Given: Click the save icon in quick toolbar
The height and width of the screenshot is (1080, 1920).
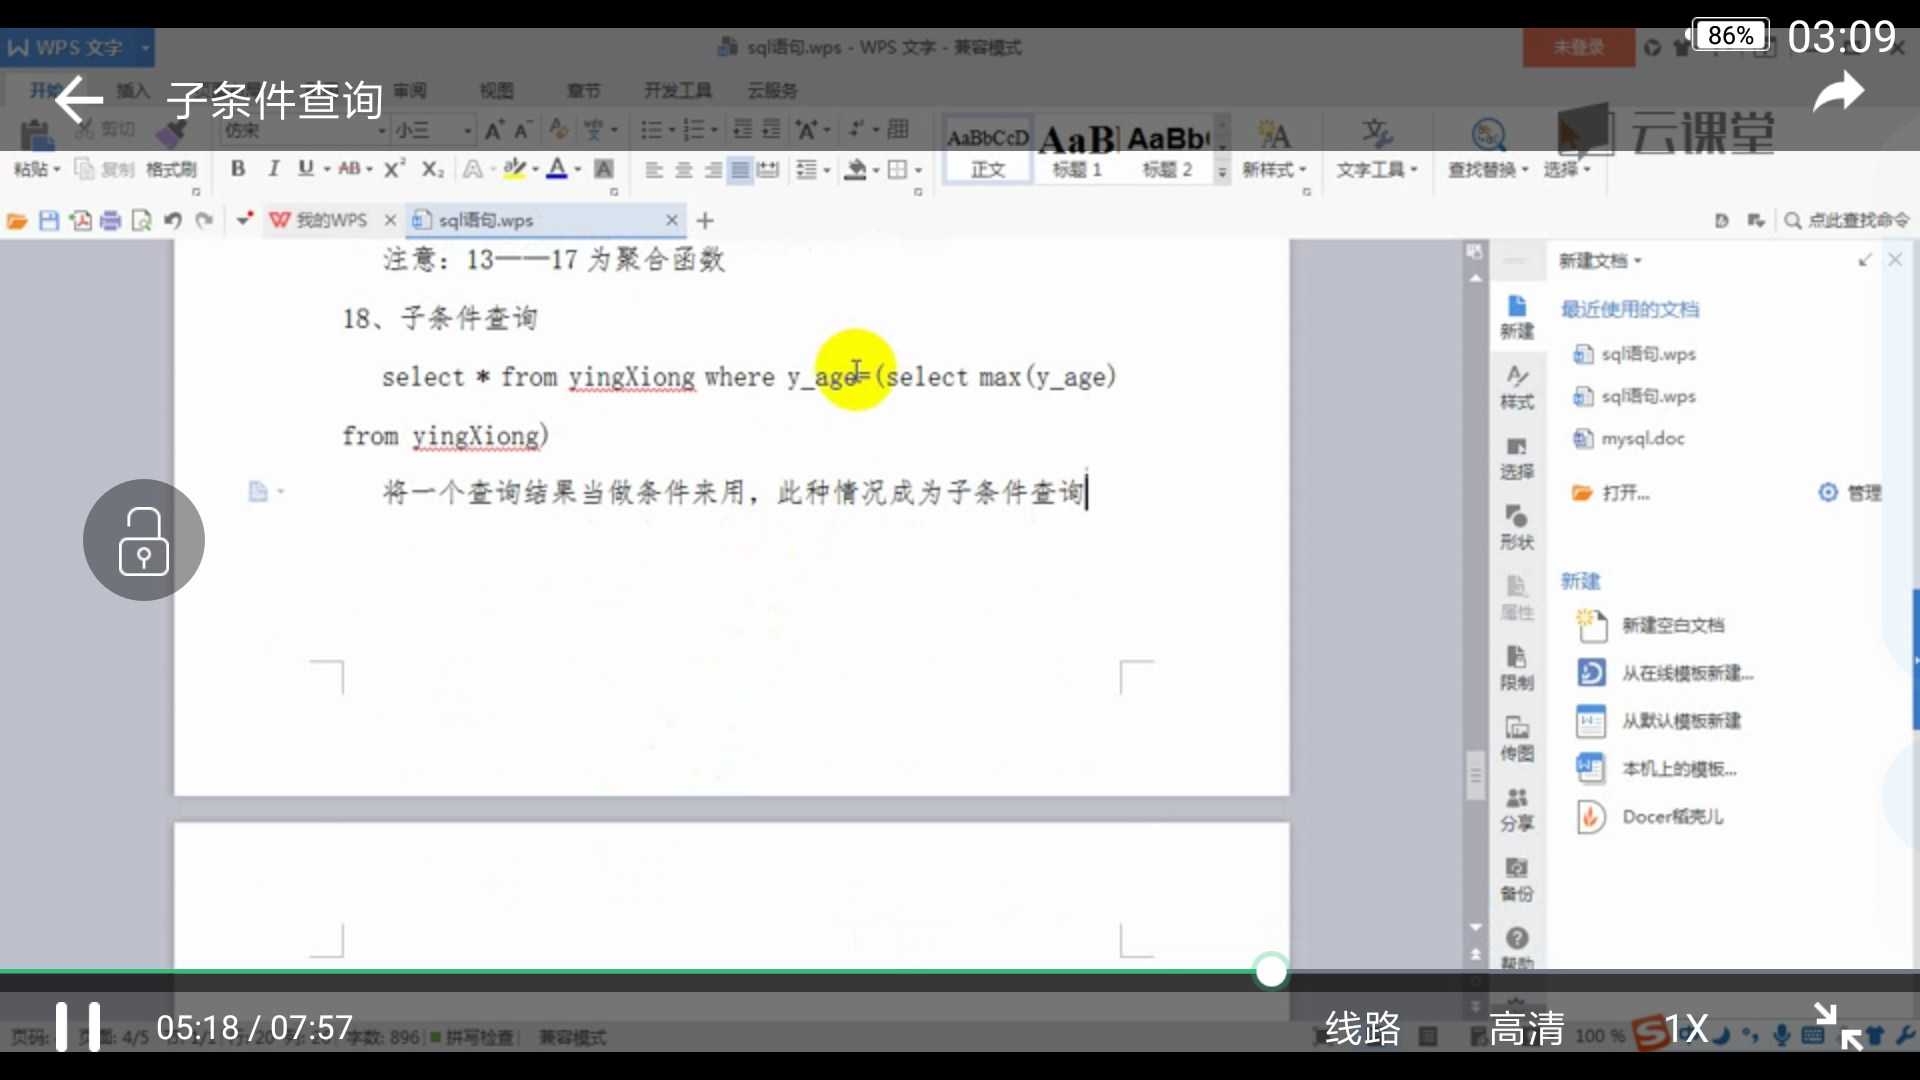Looking at the screenshot, I should 48,220.
